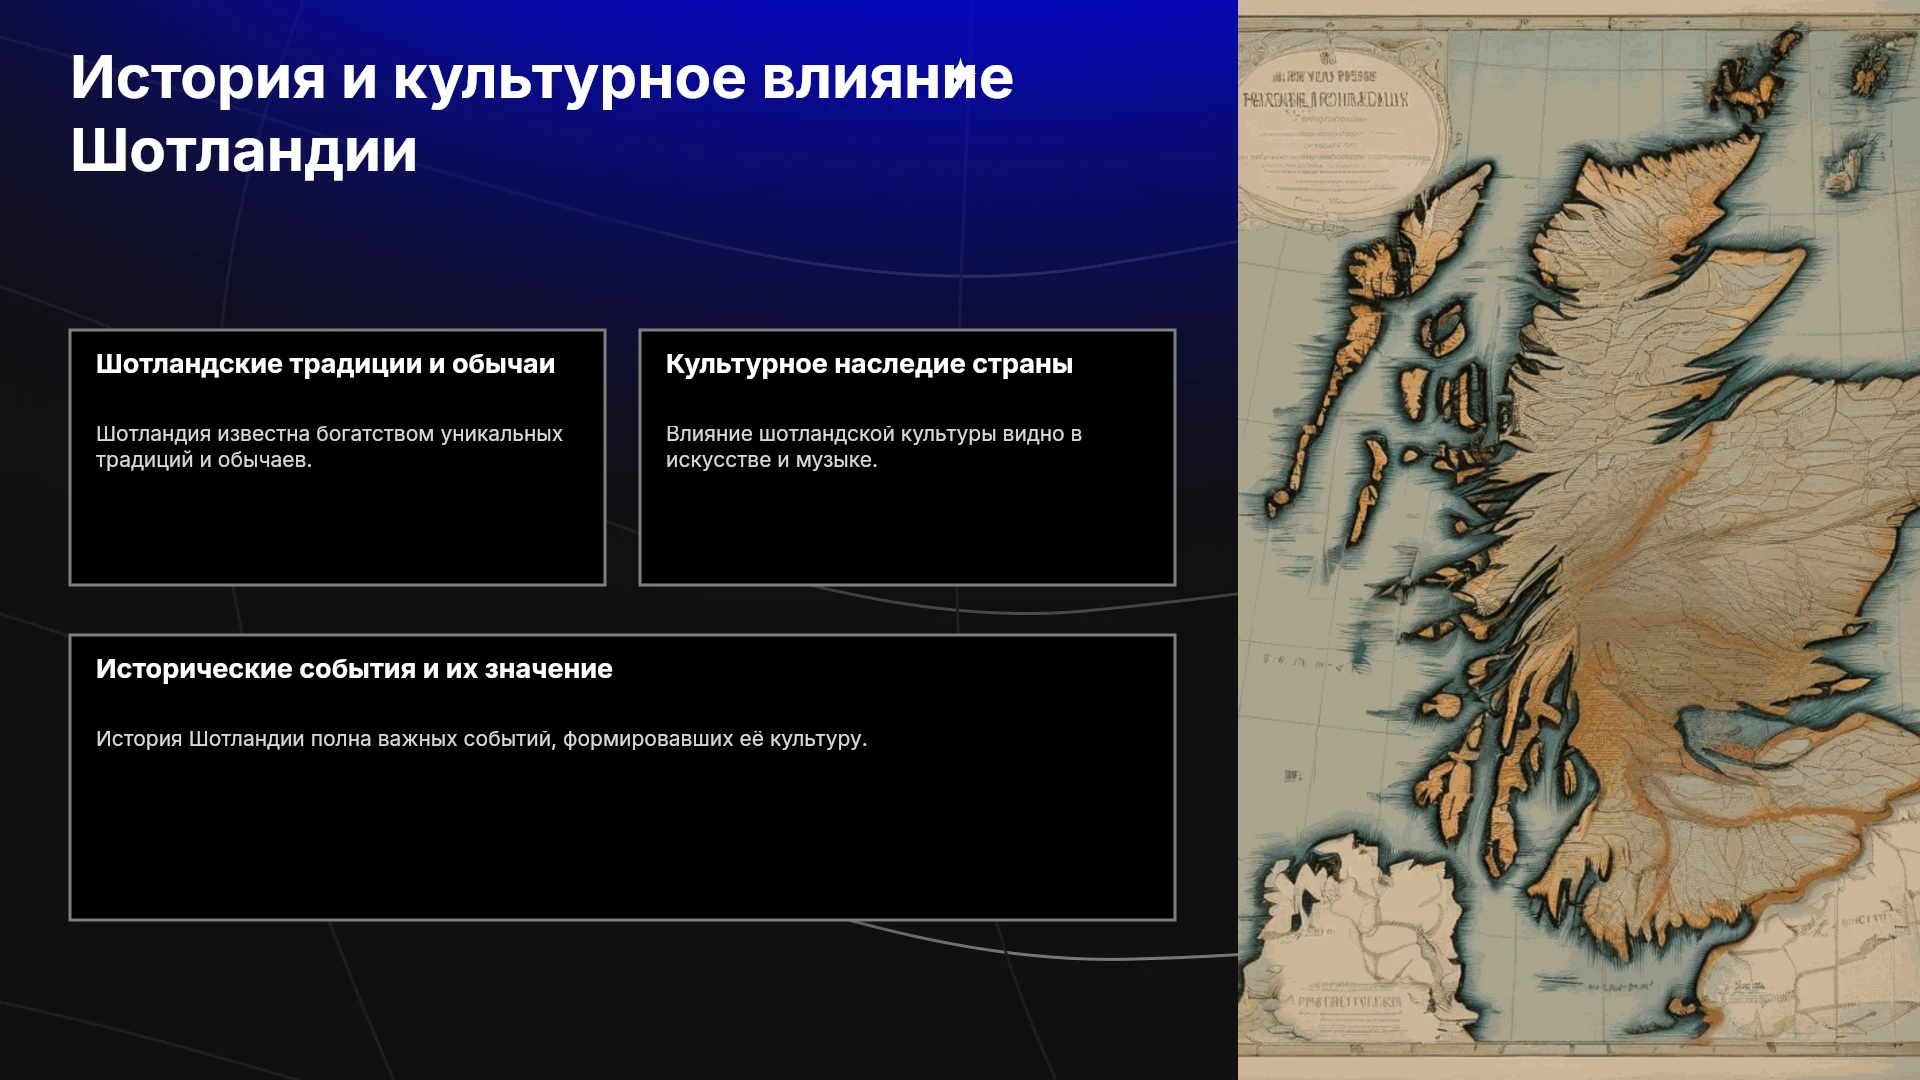Select the Scotland map image
Image resolution: width=1920 pixels, height=1080 pixels.
click(1579, 540)
